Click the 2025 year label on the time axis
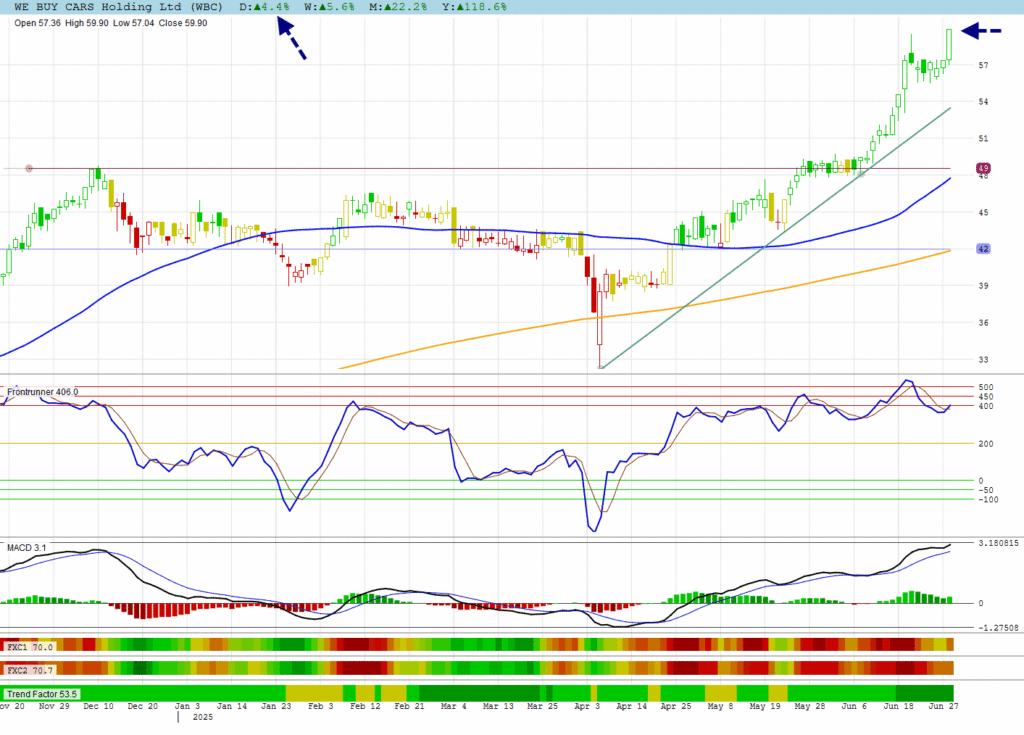The height and width of the screenshot is (735, 1024). coord(202,717)
